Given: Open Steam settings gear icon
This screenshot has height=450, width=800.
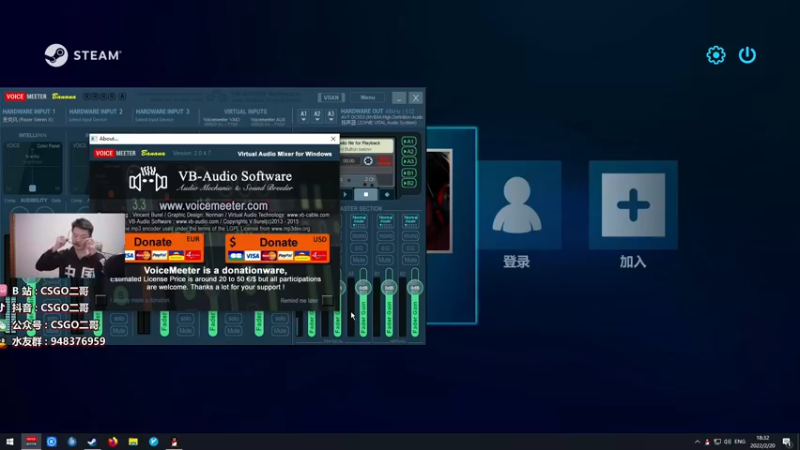Looking at the screenshot, I should (x=716, y=55).
